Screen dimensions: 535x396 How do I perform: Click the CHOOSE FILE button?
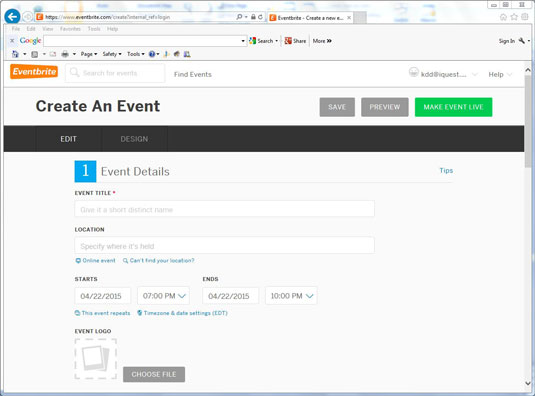[x=154, y=374]
